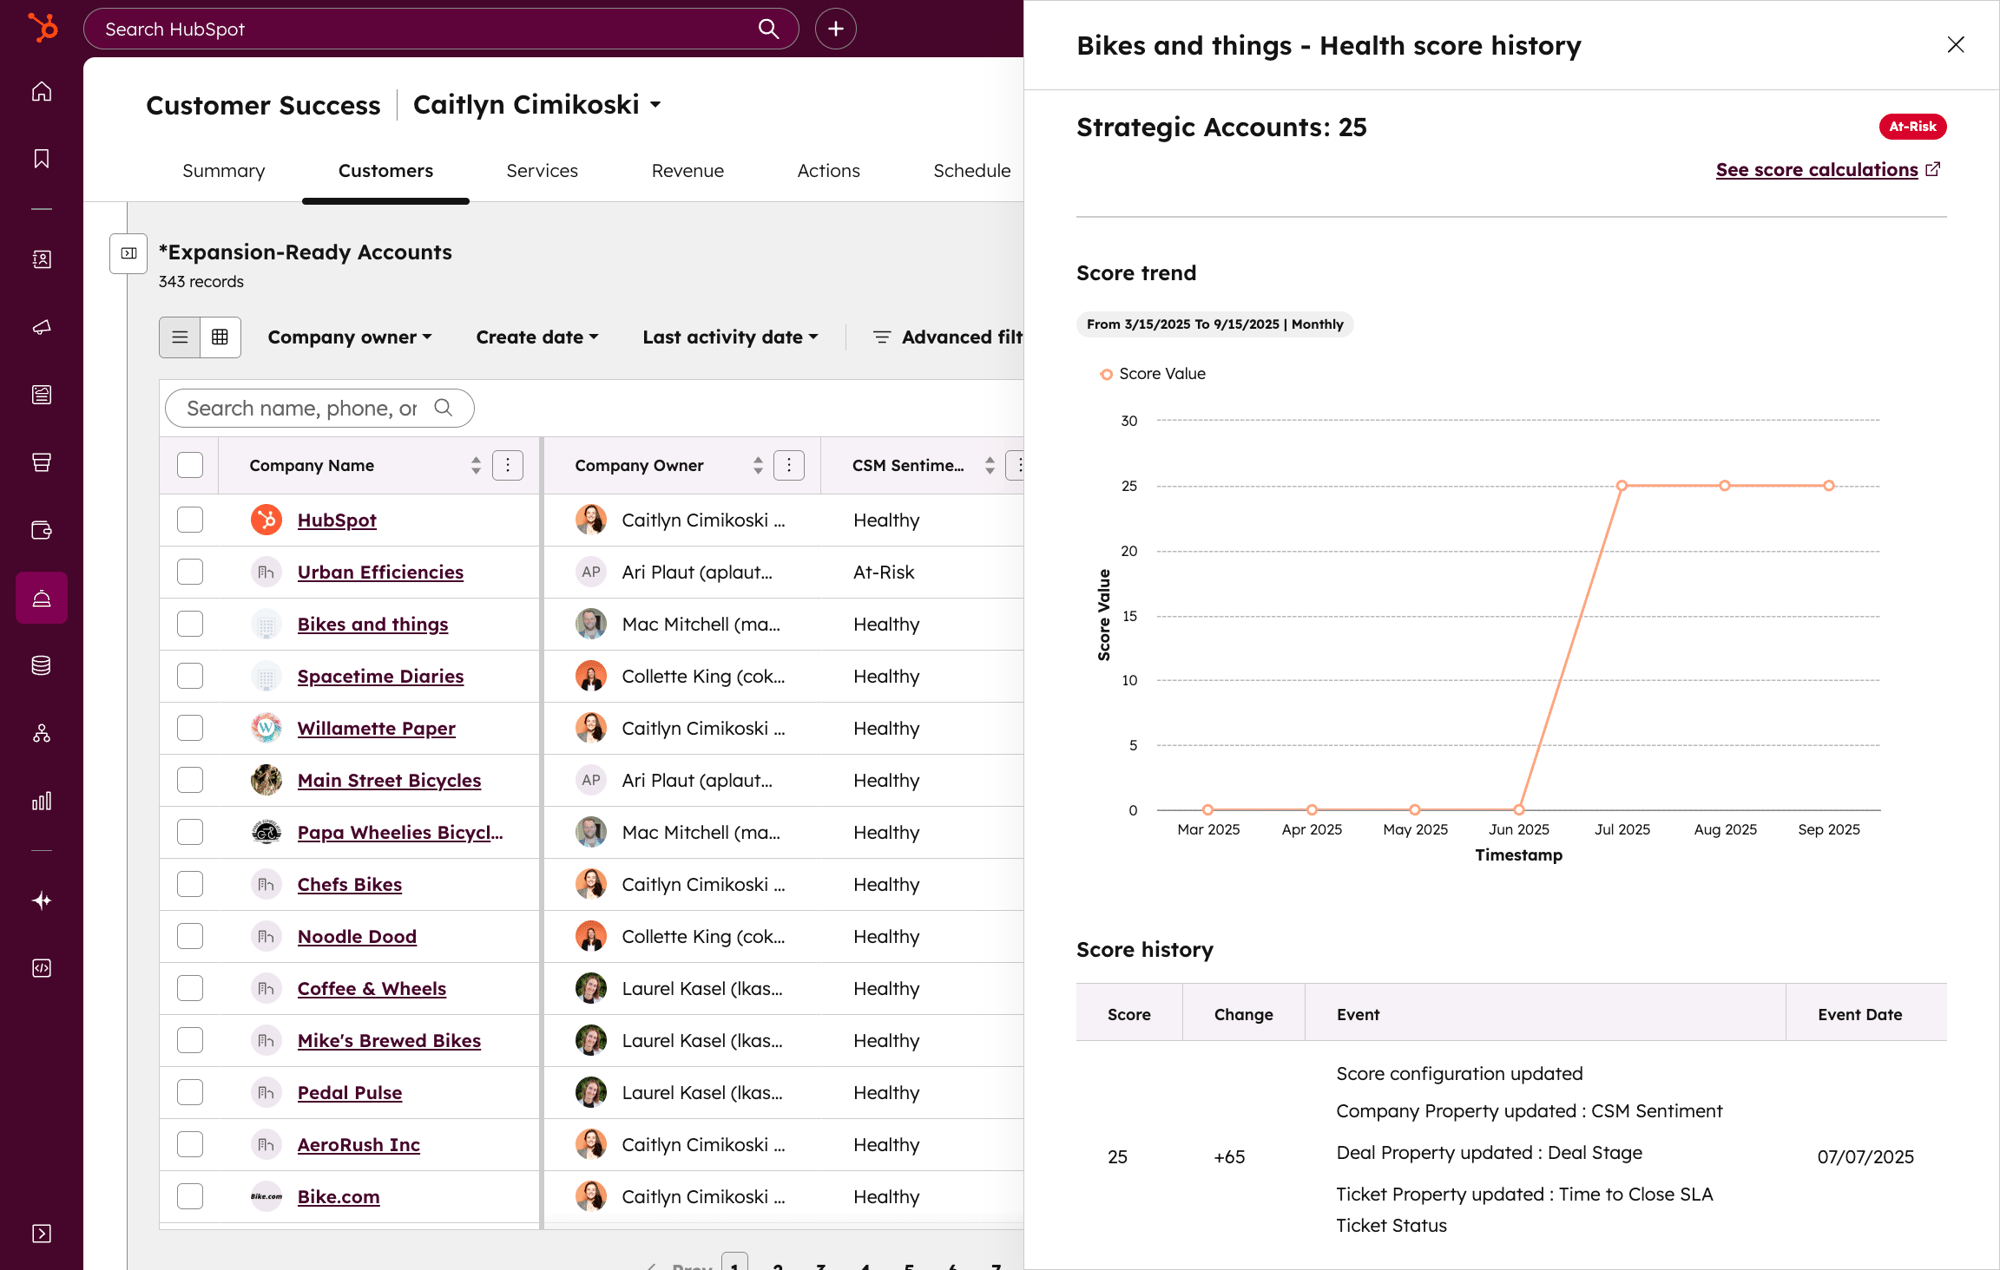The height and width of the screenshot is (1270, 2000).
Task: Click the Marketing megaphone icon
Action: coord(41,327)
